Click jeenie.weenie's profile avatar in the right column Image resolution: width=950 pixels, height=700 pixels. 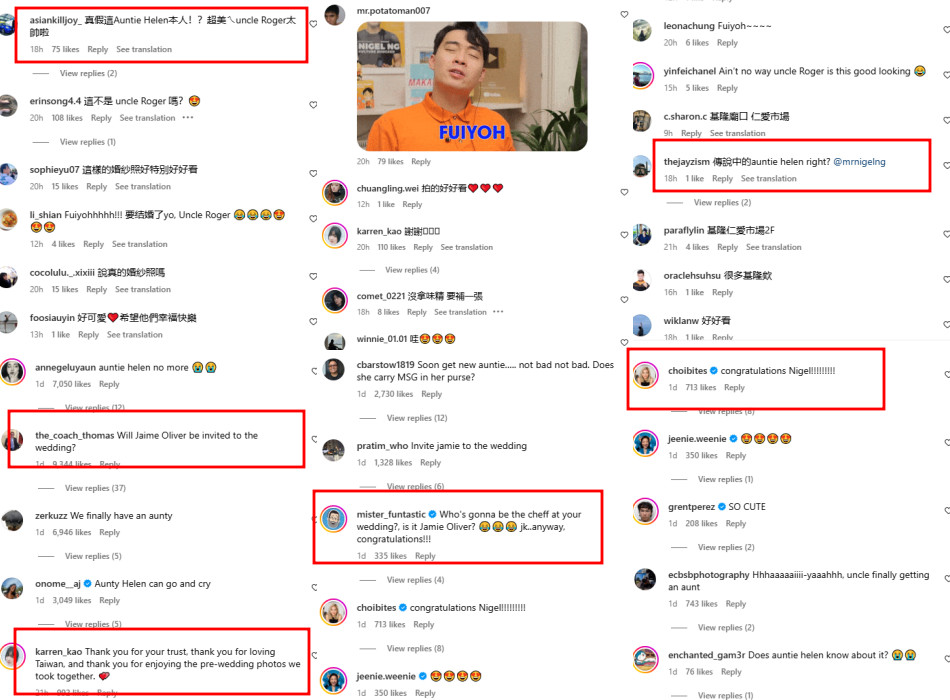coord(645,443)
